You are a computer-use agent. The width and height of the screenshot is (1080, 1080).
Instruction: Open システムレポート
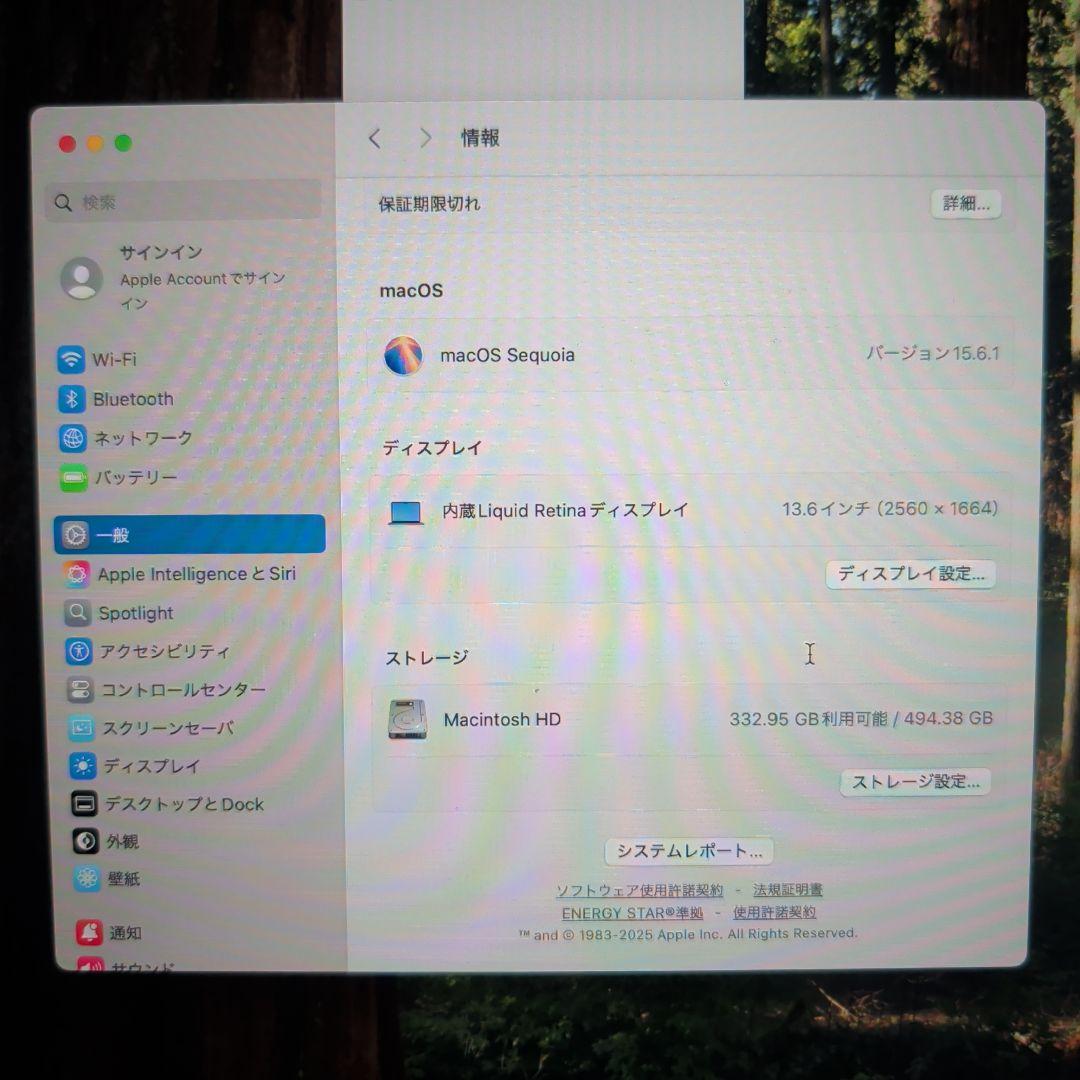(x=688, y=851)
